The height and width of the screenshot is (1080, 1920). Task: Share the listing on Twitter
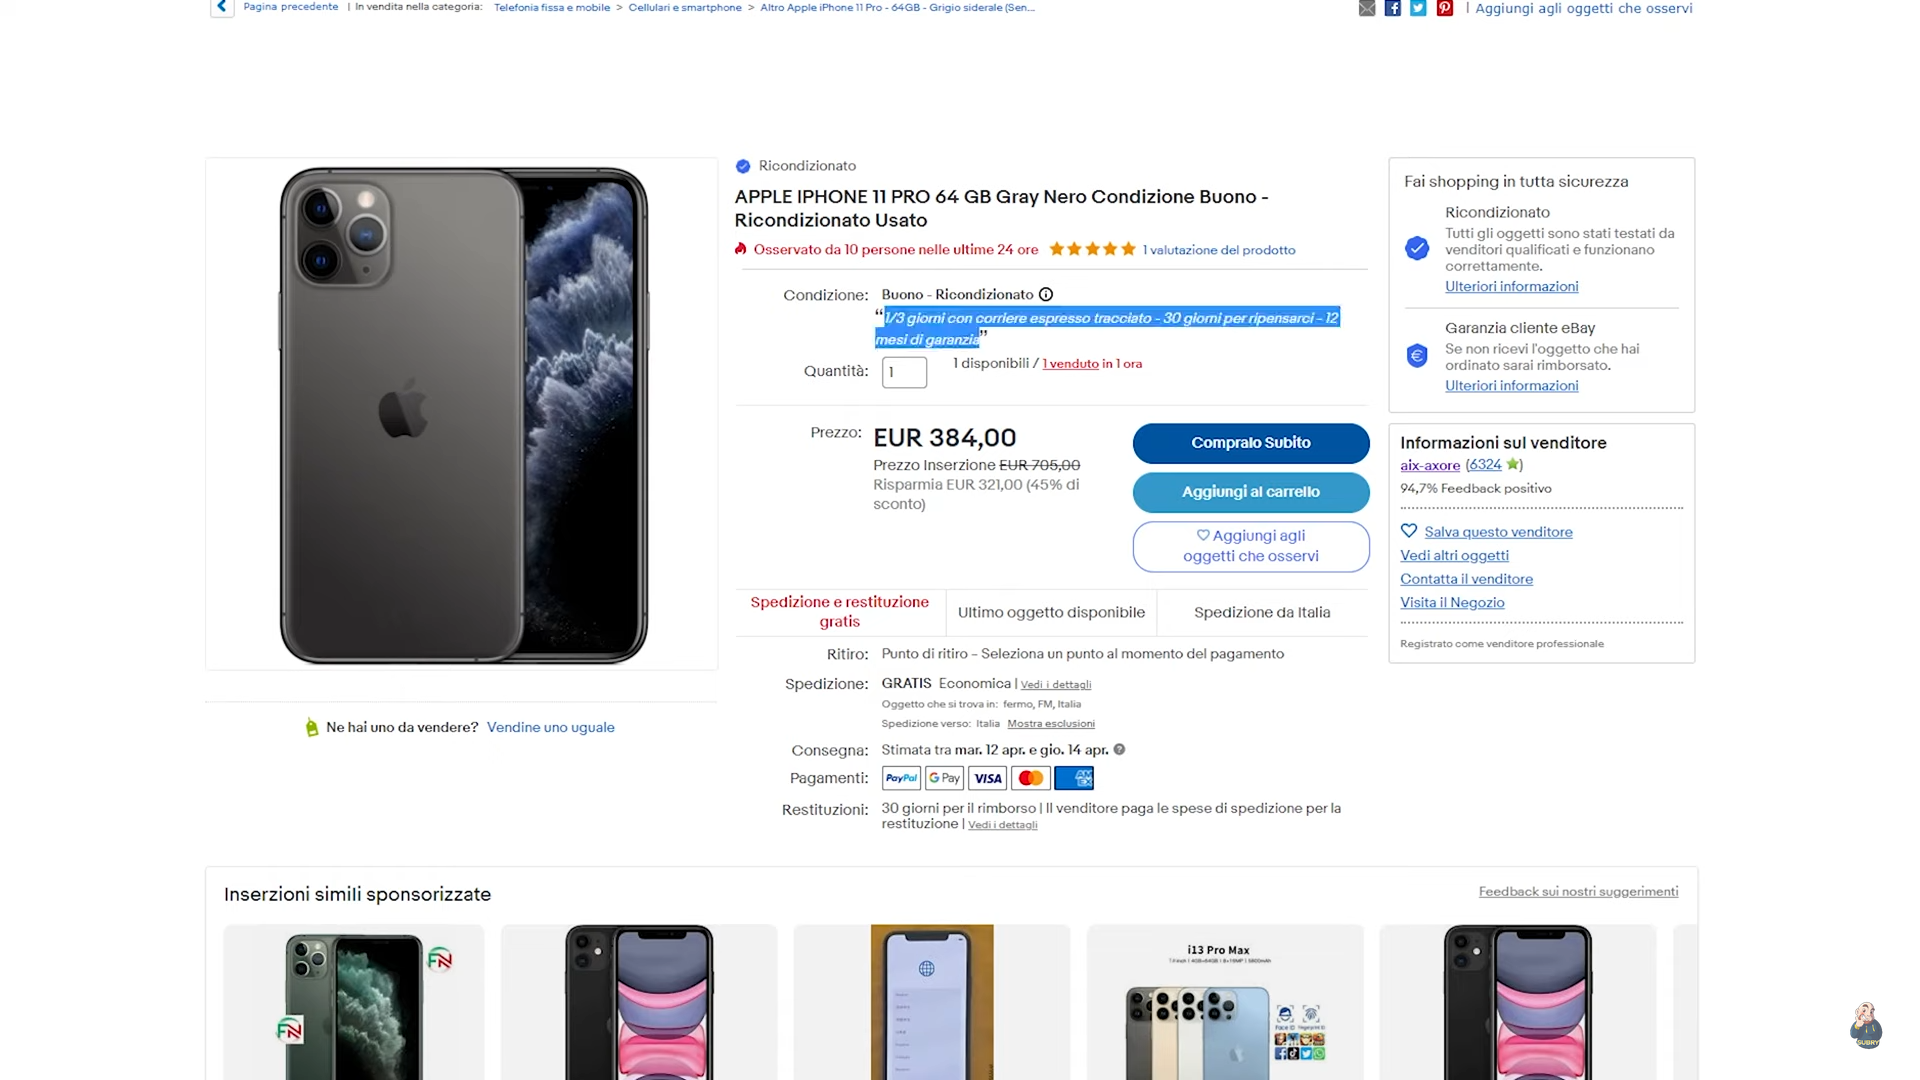(x=1418, y=9)
